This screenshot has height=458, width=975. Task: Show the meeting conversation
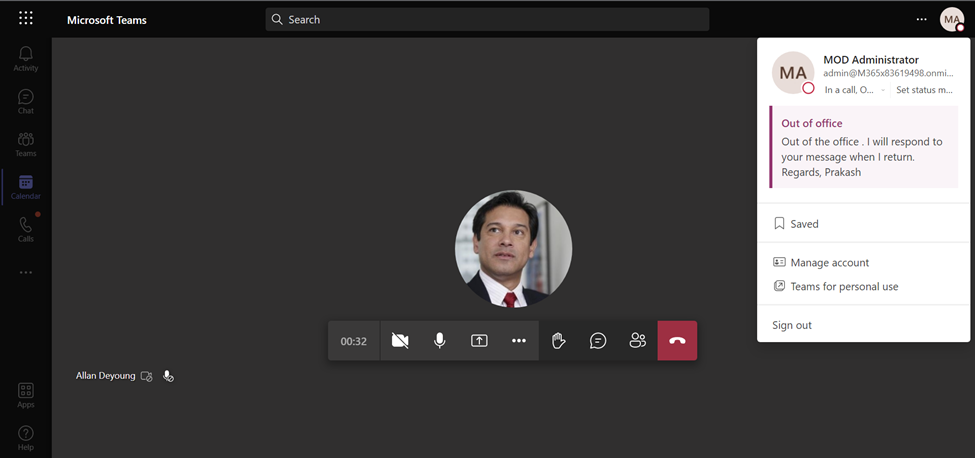click(x=598, y=341)
